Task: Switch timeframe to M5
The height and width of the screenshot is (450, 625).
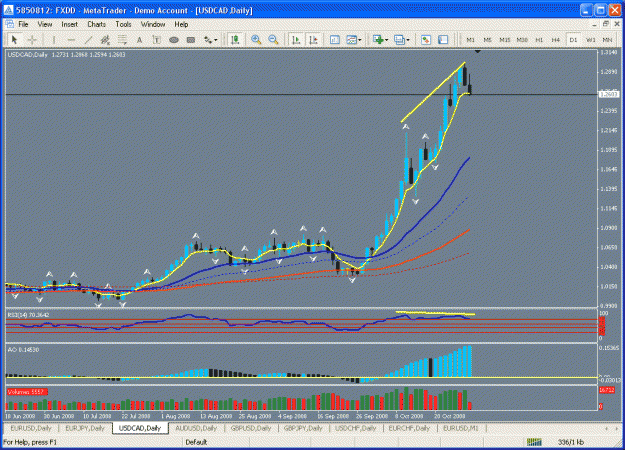Action: [487, 40]
